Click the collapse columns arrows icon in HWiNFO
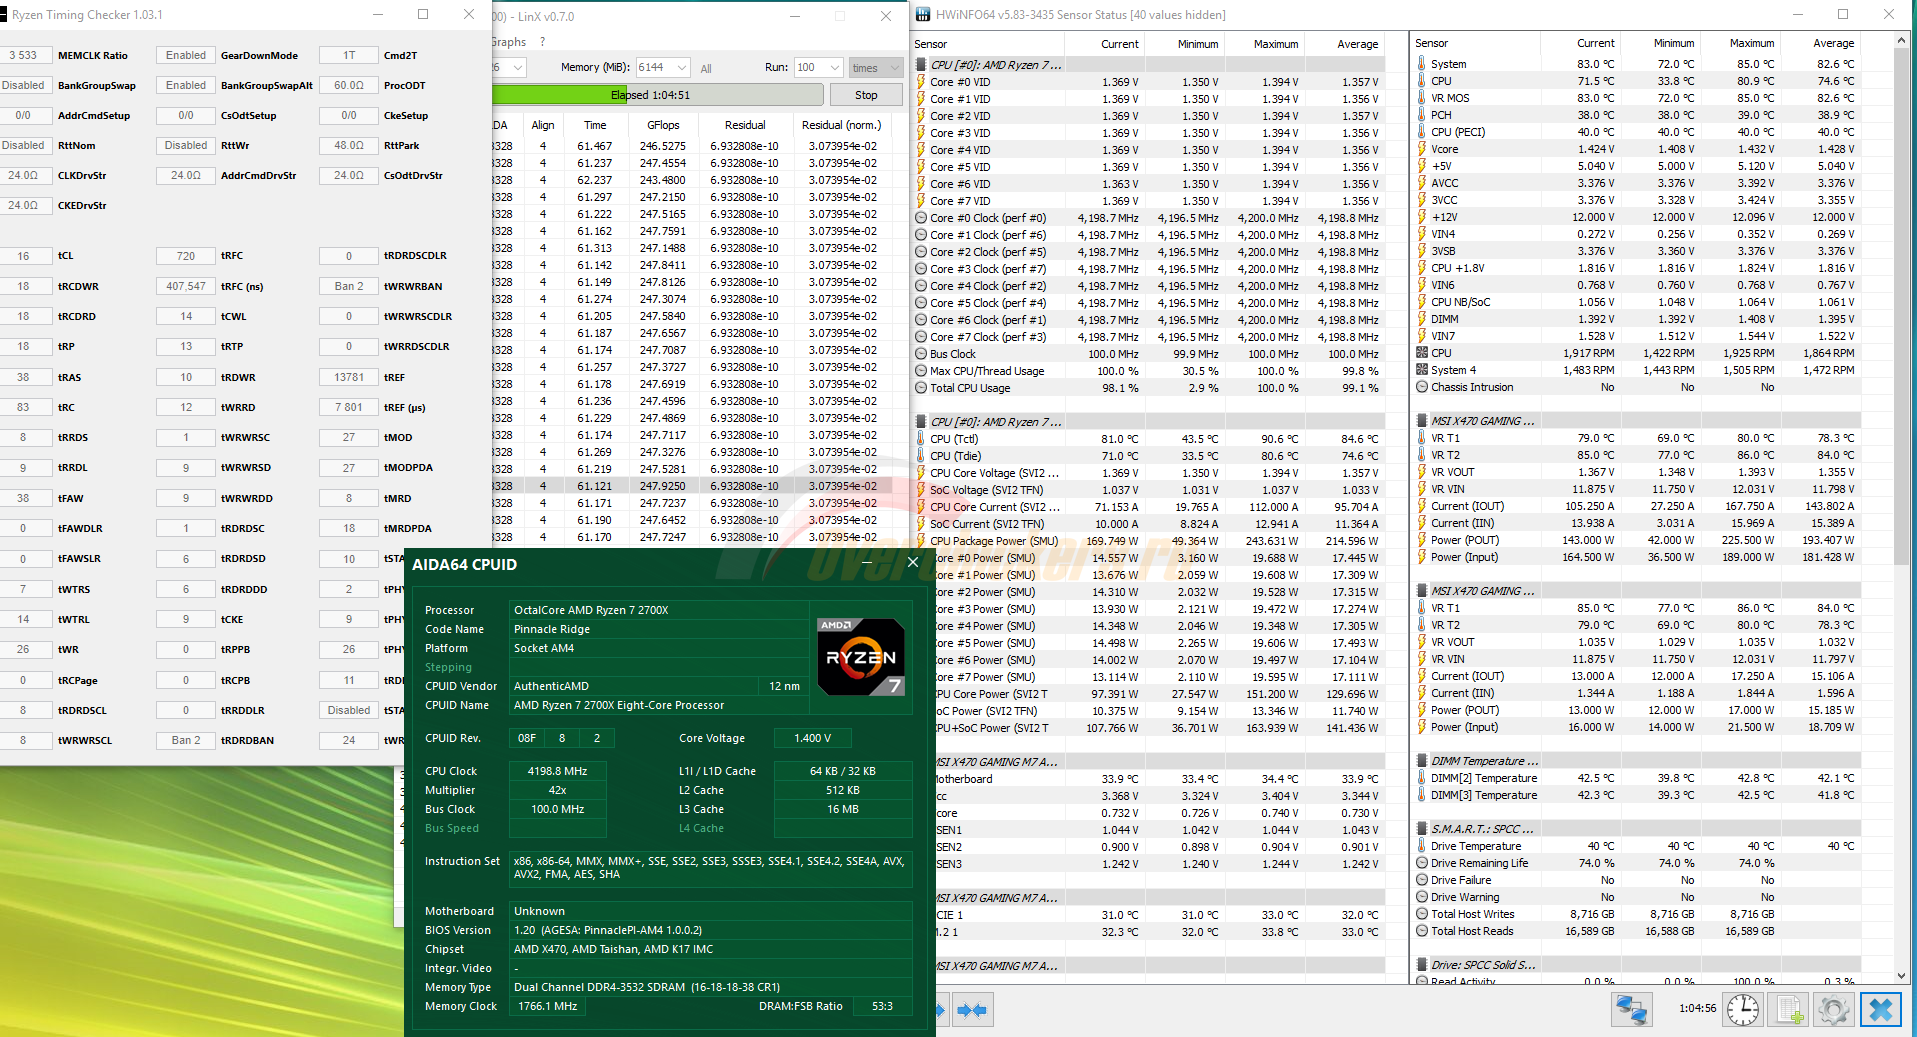Image resolution: width=1917 pixels, height=1037 pixels. pos(971,1010)
